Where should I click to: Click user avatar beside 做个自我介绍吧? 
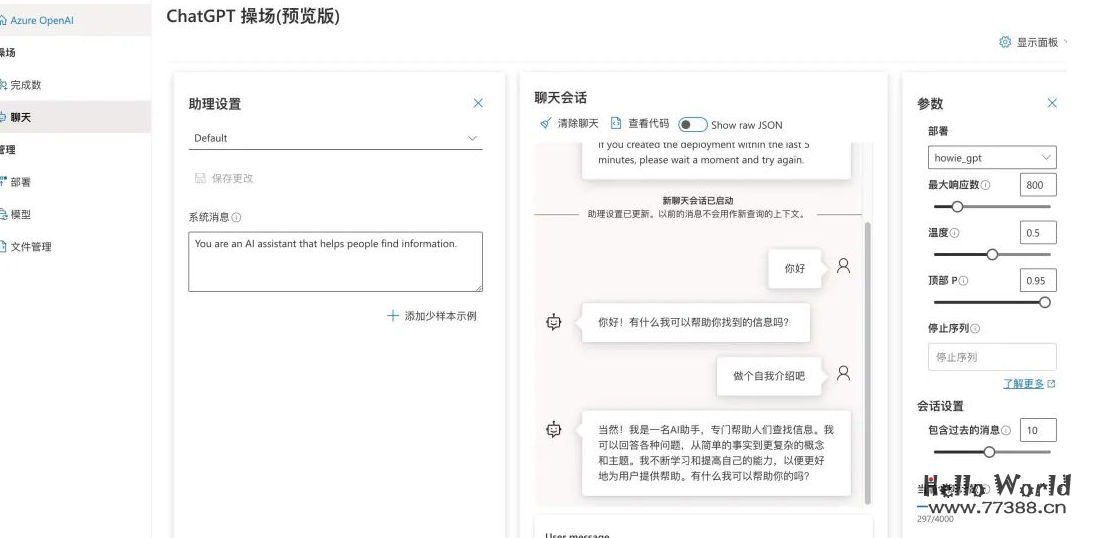pyautogui.click(x=843, y=373)
